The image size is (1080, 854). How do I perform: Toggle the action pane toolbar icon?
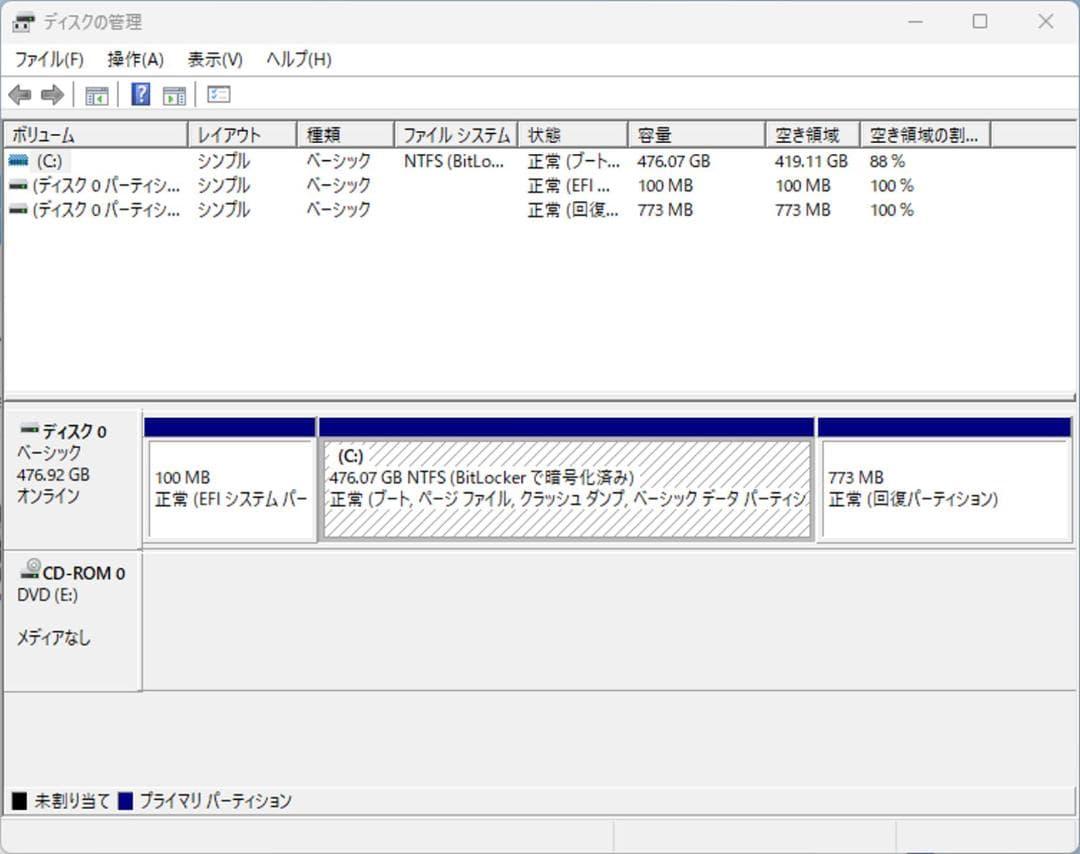tap(174, 94)
